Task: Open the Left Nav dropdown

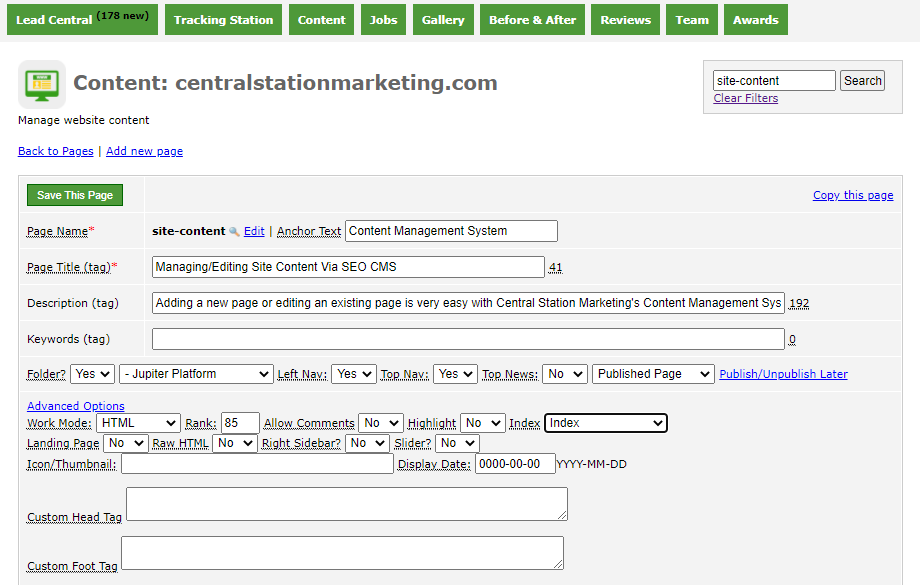Action: (x=354, y=374)
